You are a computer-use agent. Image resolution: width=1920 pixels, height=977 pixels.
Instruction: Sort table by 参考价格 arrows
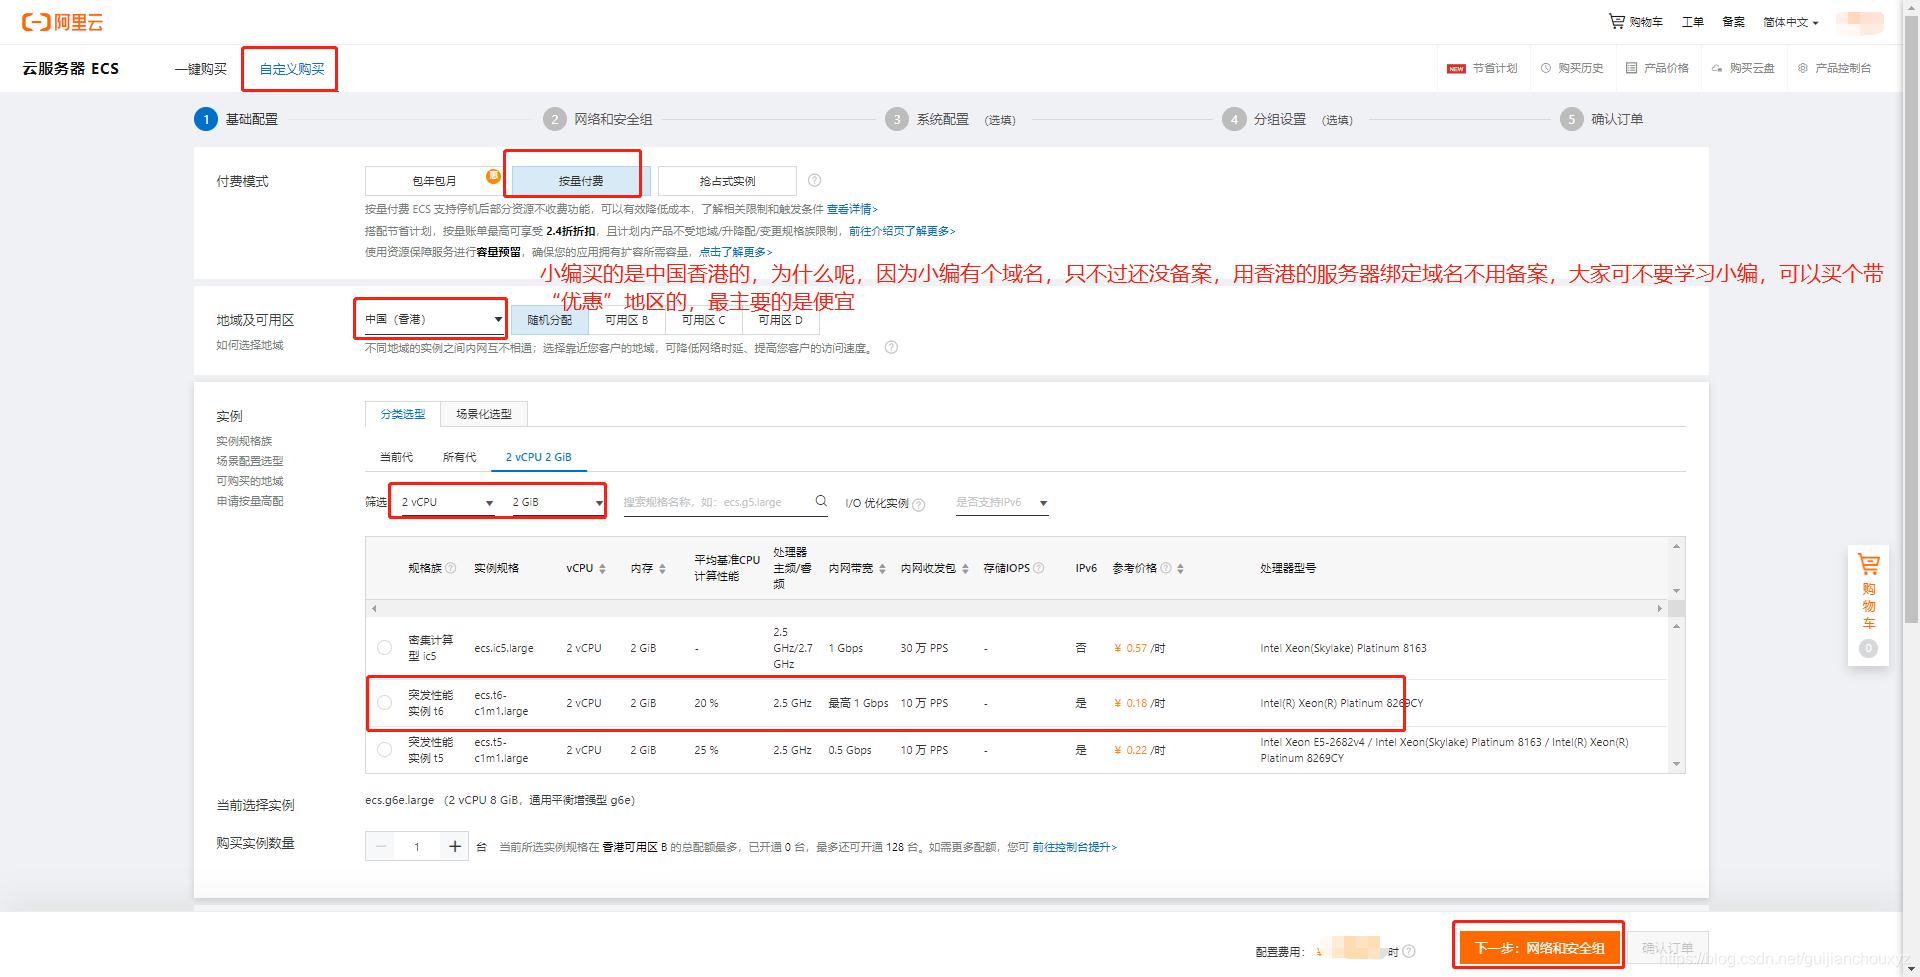click(x=1181, y=568)
